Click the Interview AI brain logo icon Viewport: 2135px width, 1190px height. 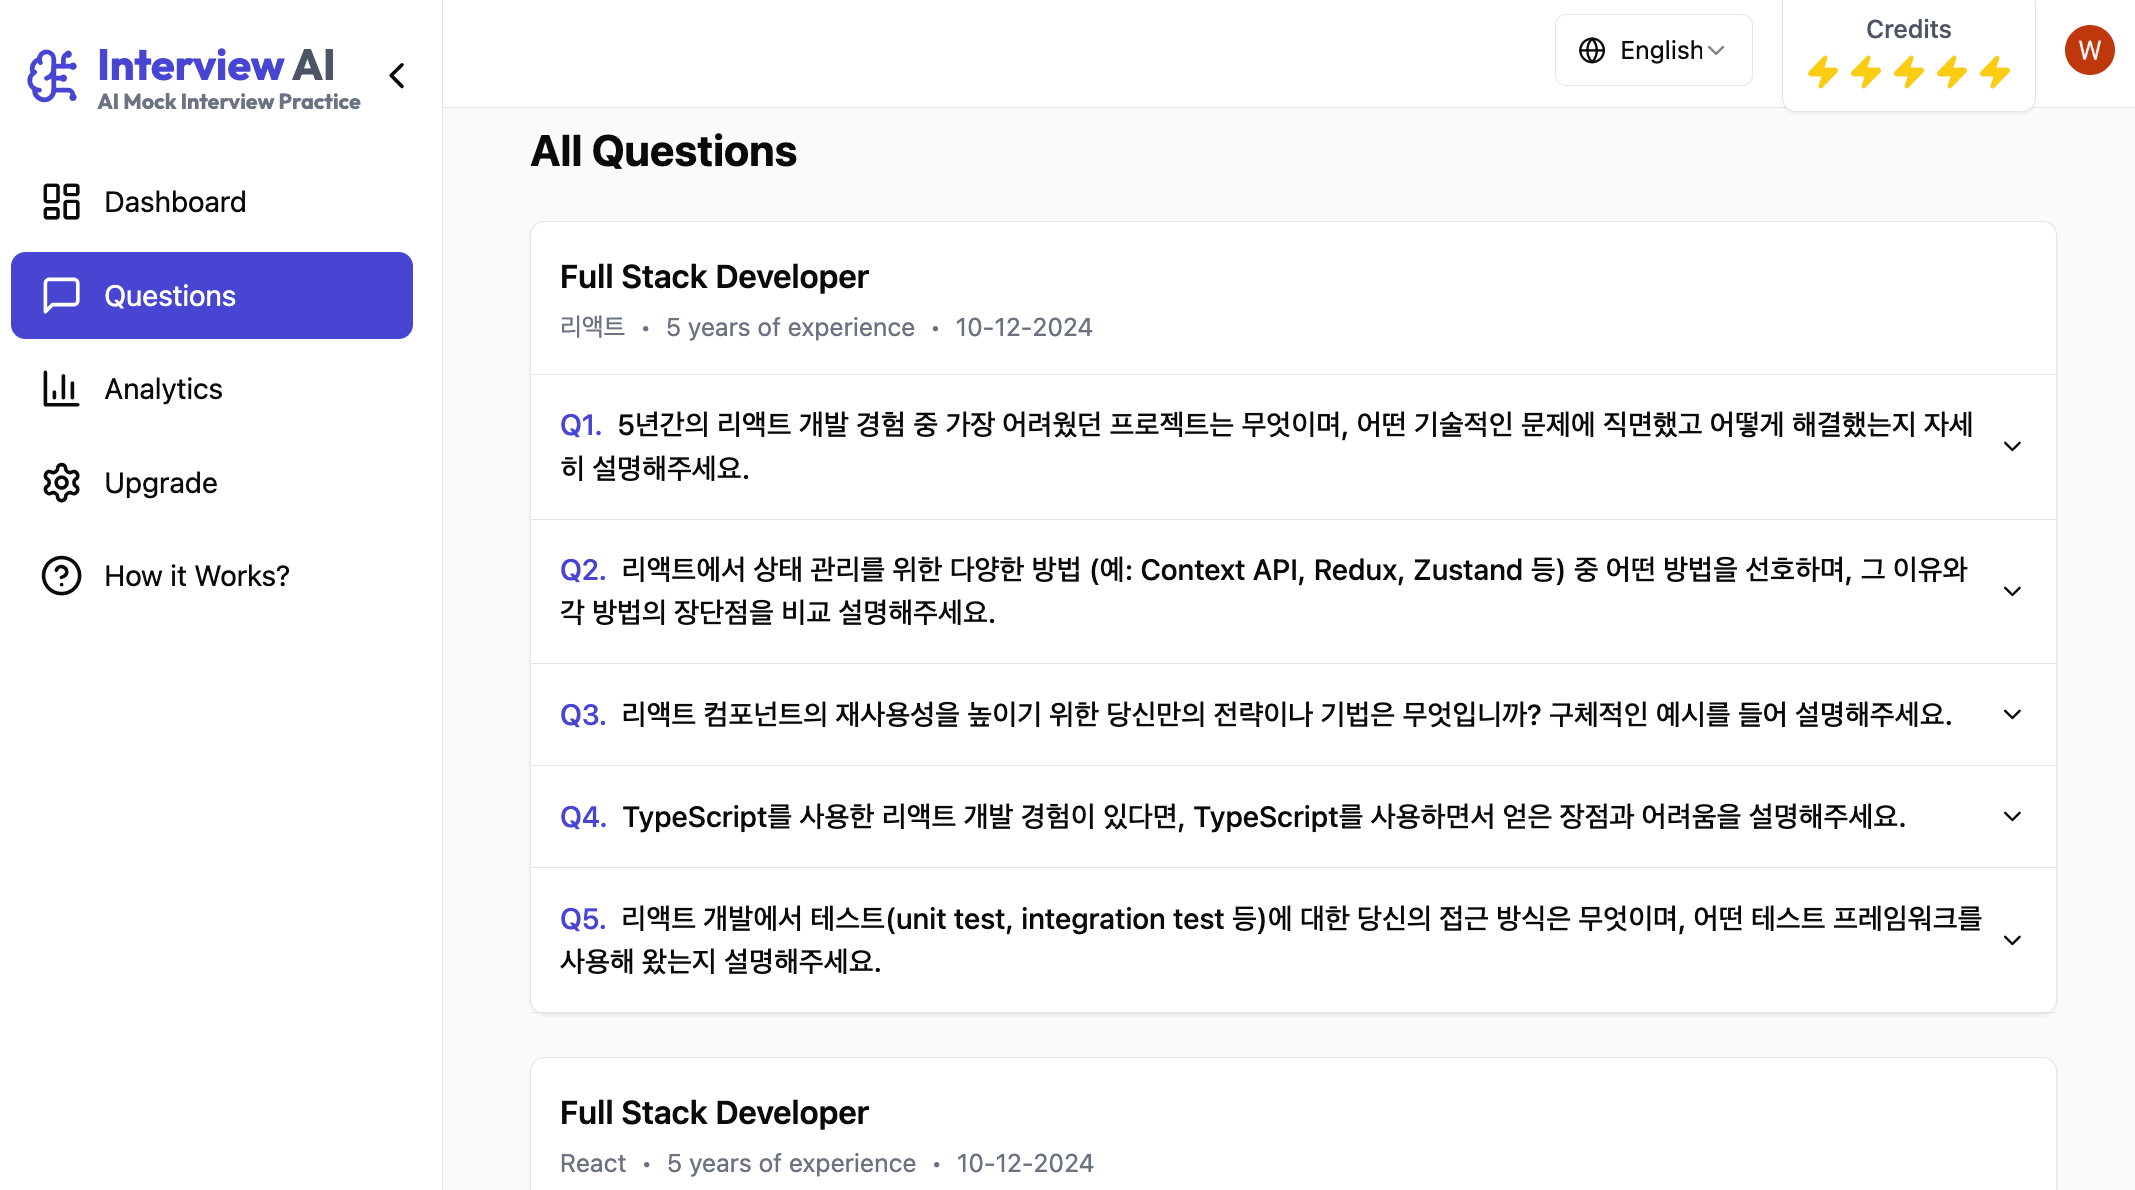(x=52, y=76)
